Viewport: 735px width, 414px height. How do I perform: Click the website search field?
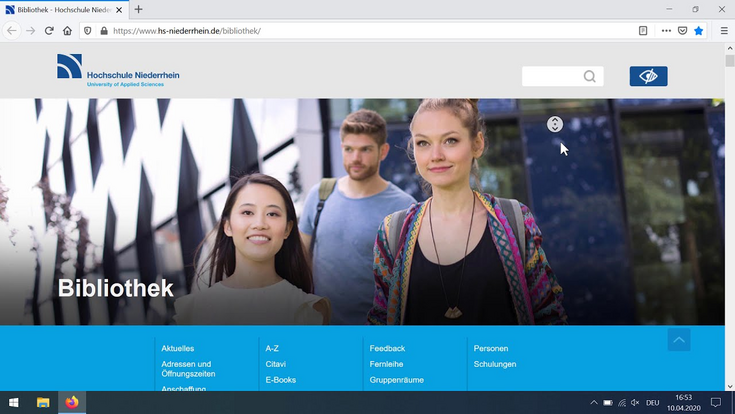tap(553, 76)
